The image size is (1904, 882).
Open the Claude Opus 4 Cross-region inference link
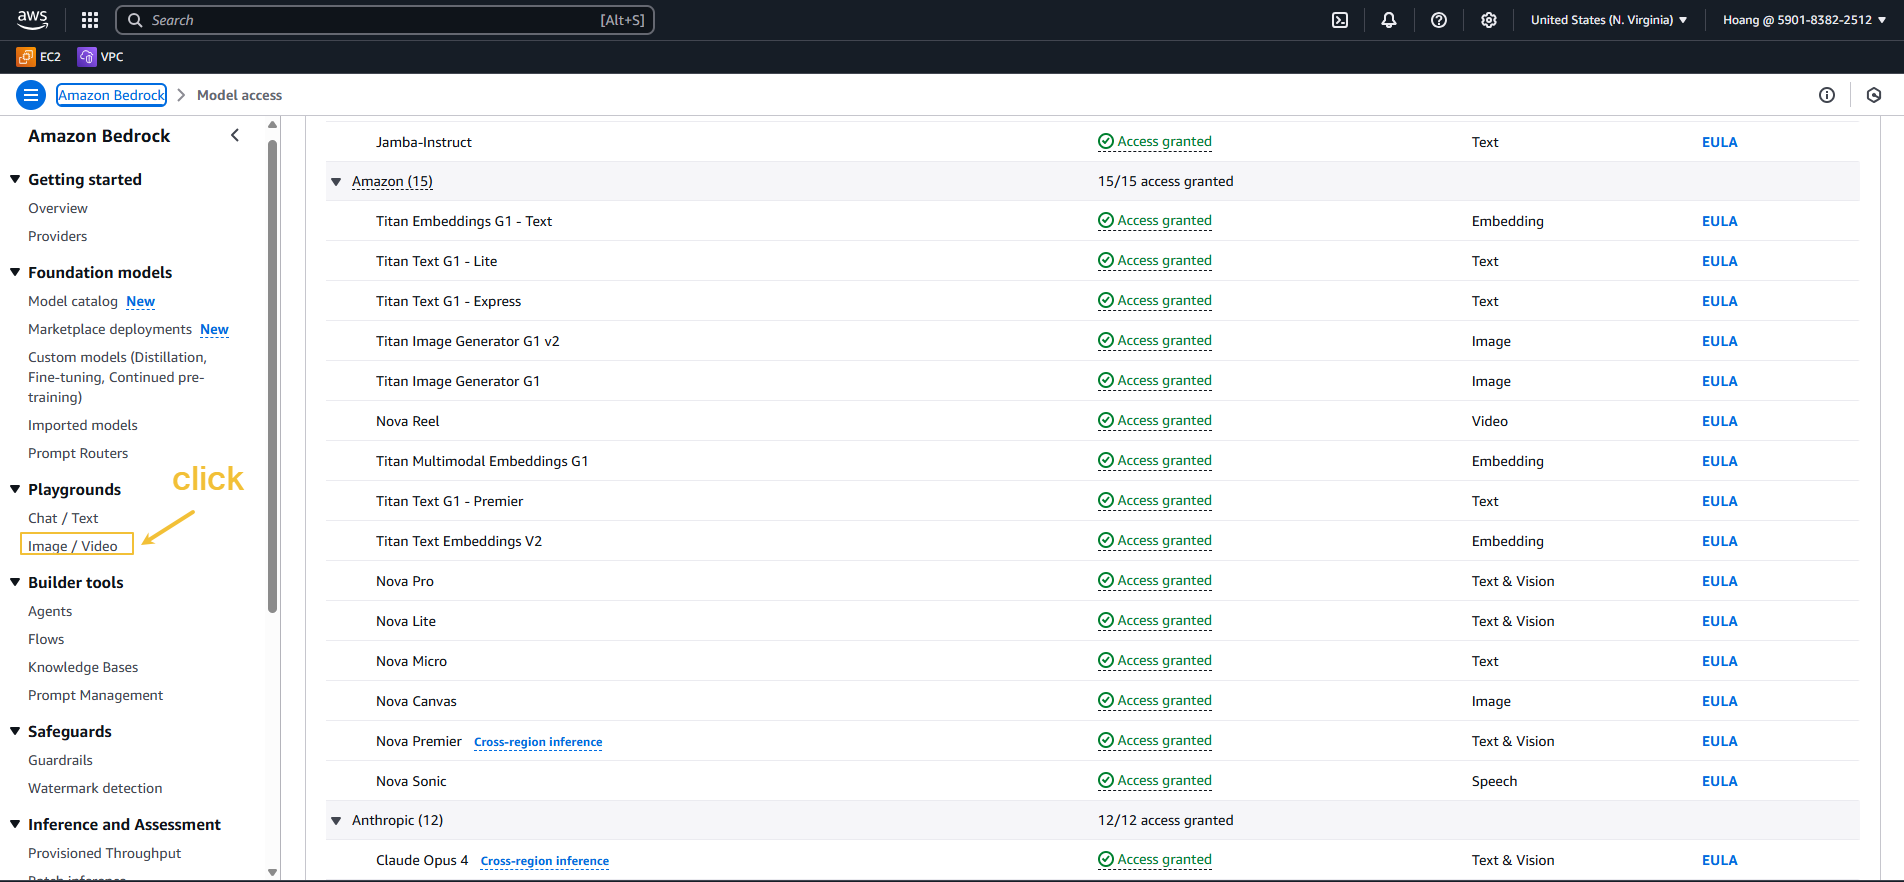pyautogui.click(x=545, y=861)
